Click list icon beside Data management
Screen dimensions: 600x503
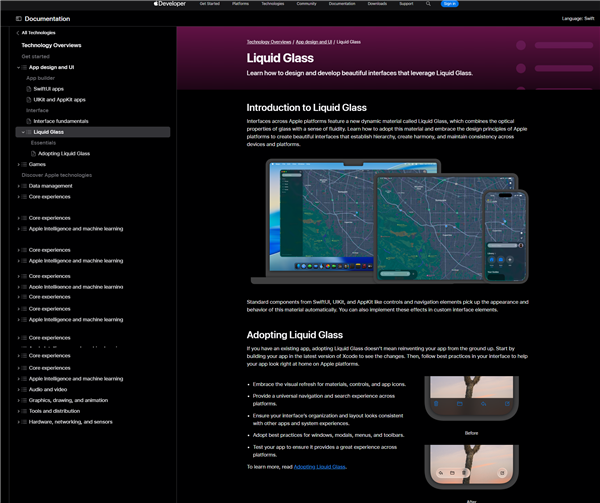[24, 186]
